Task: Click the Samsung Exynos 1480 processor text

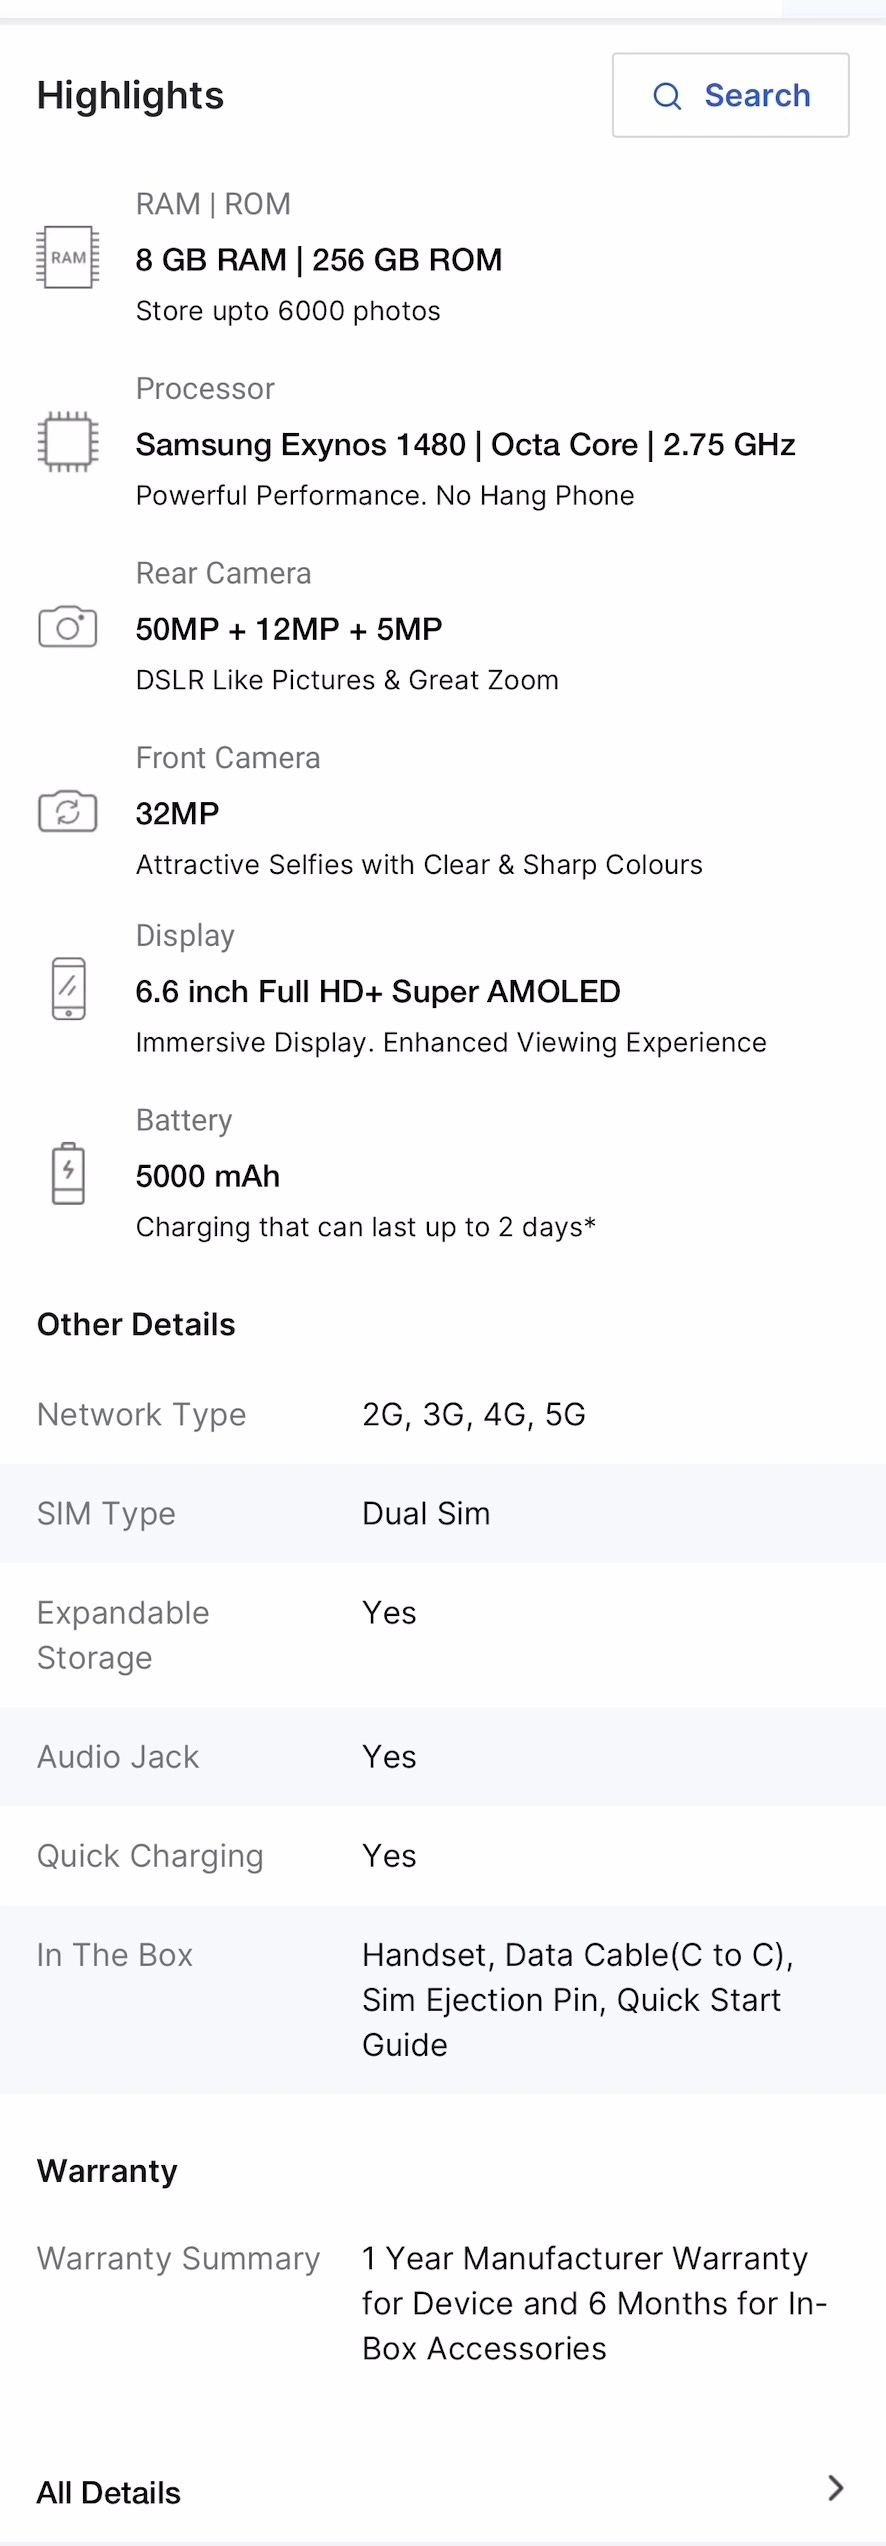Action: [x=465, y=444]
